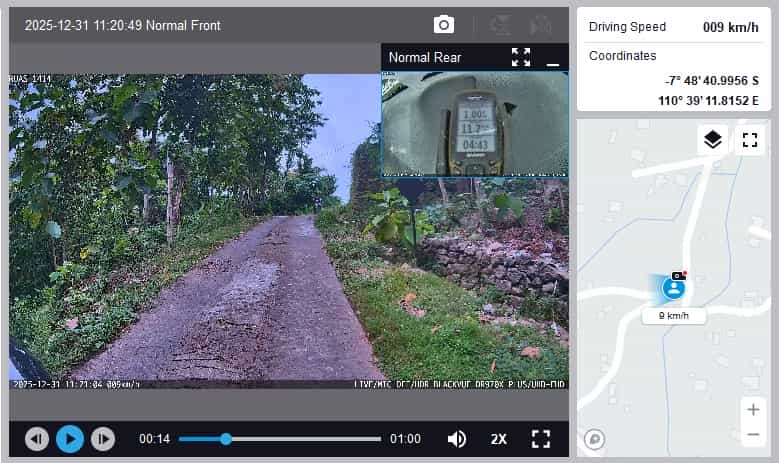Minimize the Normal Rear picture-in-picture window

552,58
